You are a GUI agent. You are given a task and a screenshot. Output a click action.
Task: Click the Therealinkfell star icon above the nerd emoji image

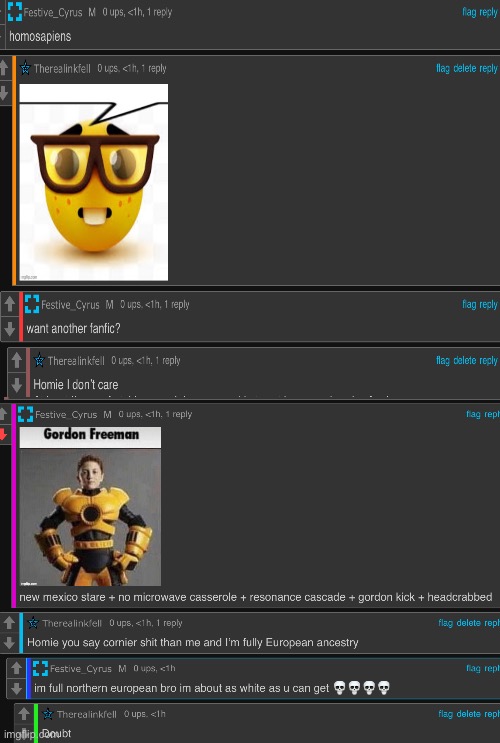pyautogui.click(x=25, y=68)
